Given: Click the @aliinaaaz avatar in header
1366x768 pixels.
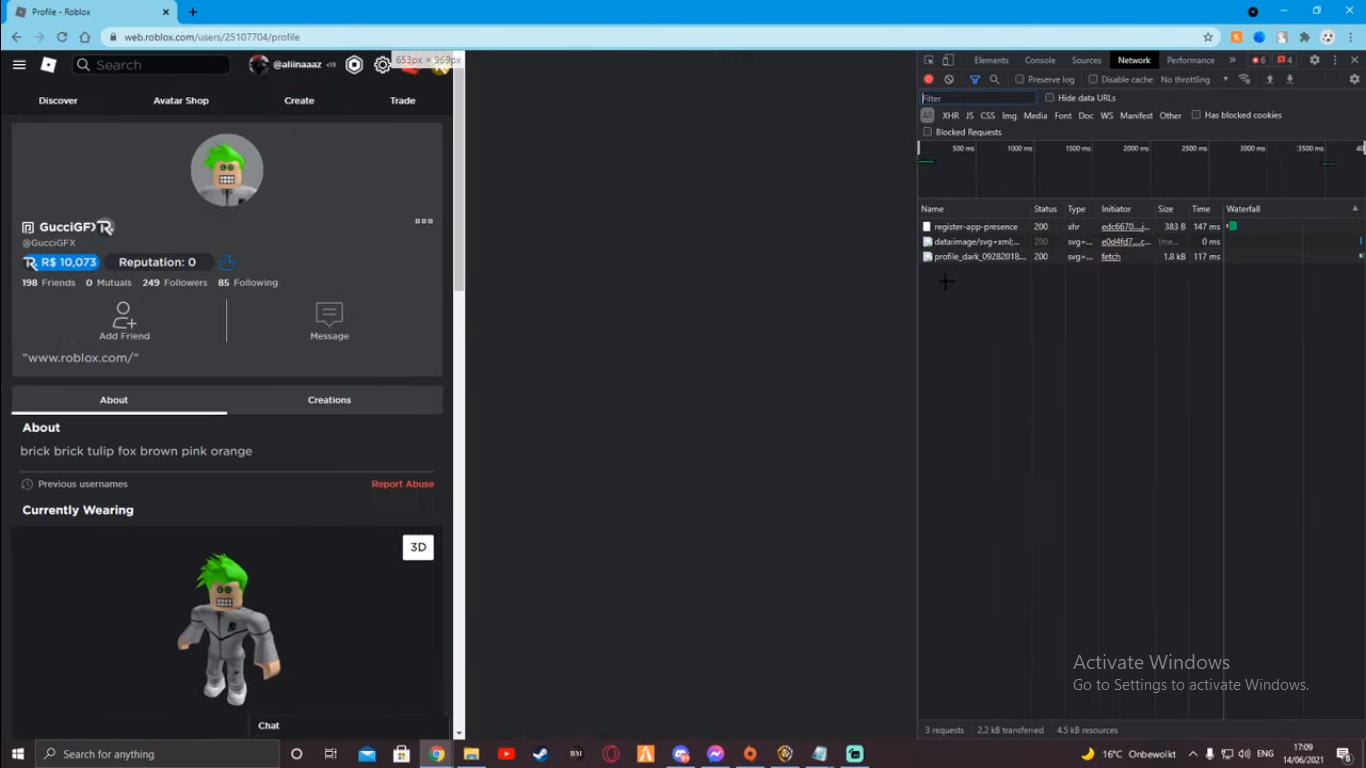Looking at the screenshot, I should (258, 65).
